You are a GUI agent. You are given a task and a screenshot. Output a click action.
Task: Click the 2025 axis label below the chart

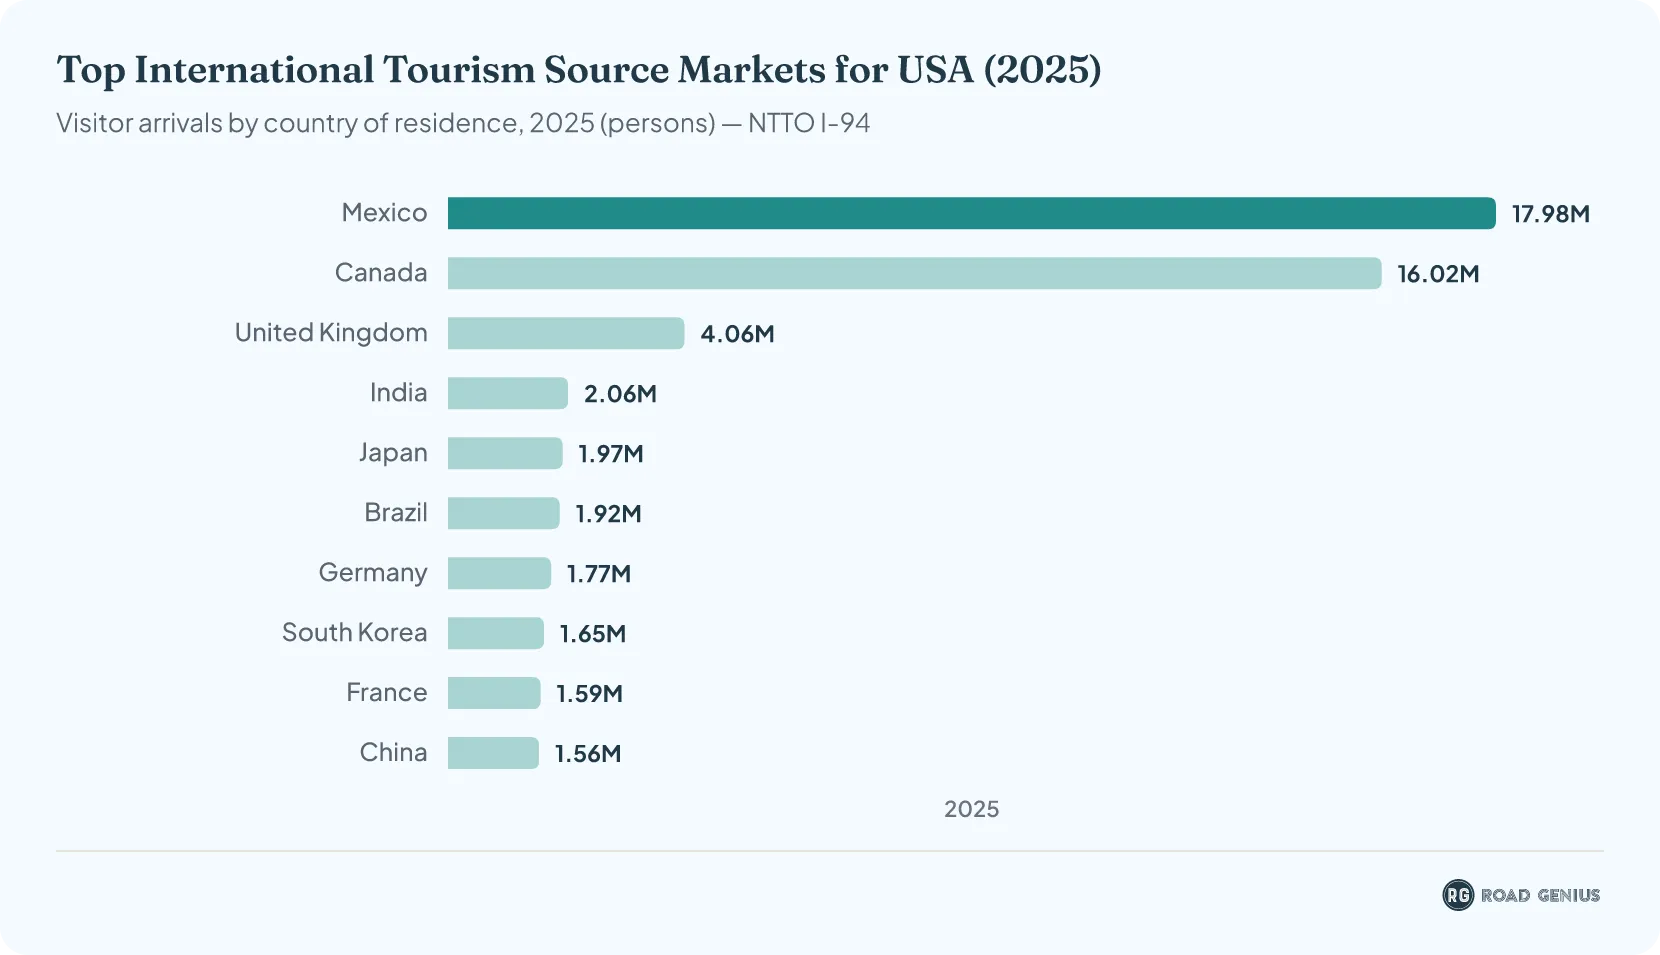pos(972,809)
